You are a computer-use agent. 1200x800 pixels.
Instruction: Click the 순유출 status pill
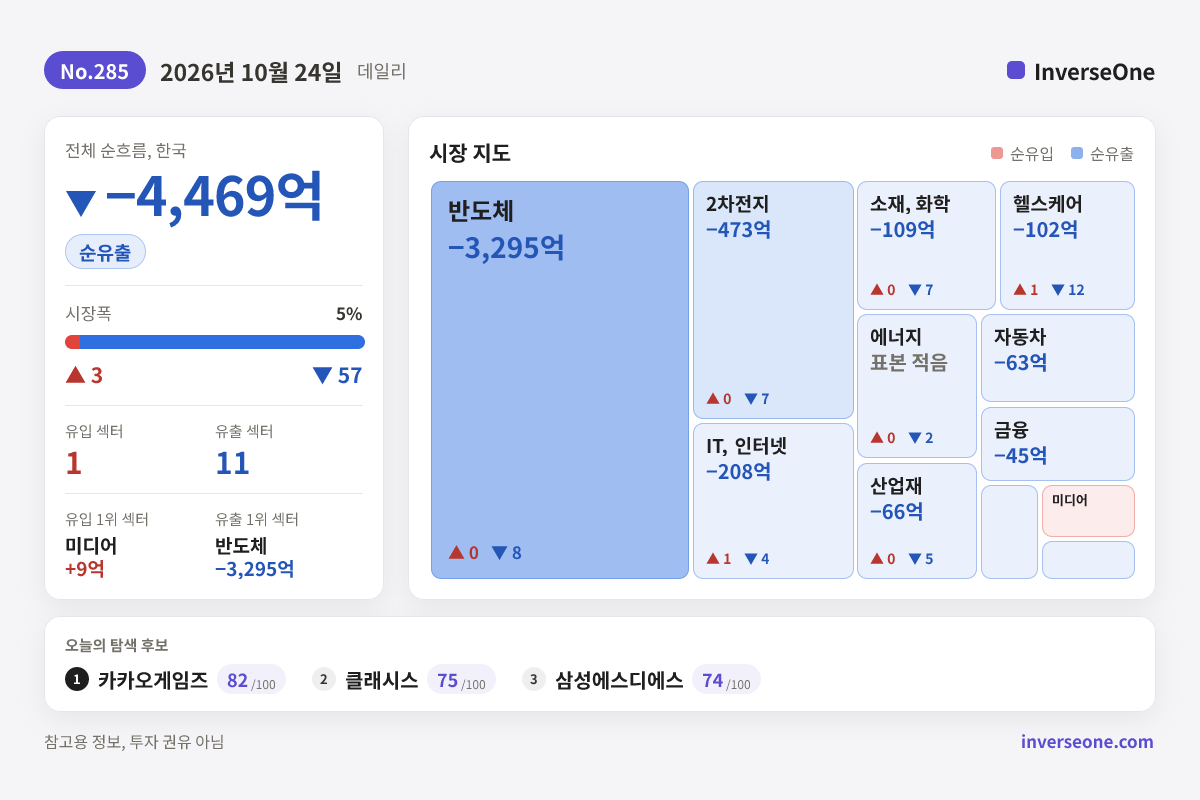click(105, 252)
